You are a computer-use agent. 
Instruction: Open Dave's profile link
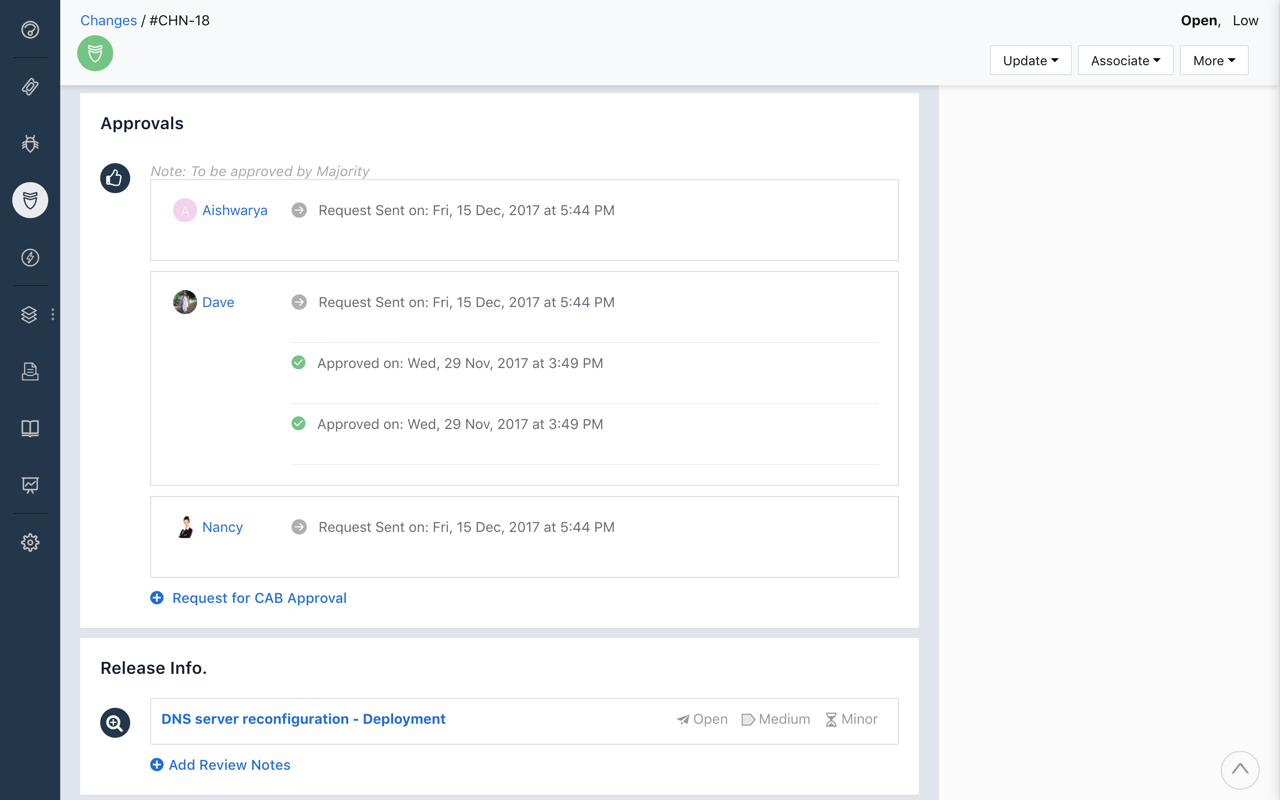click(x=218, y=302)
